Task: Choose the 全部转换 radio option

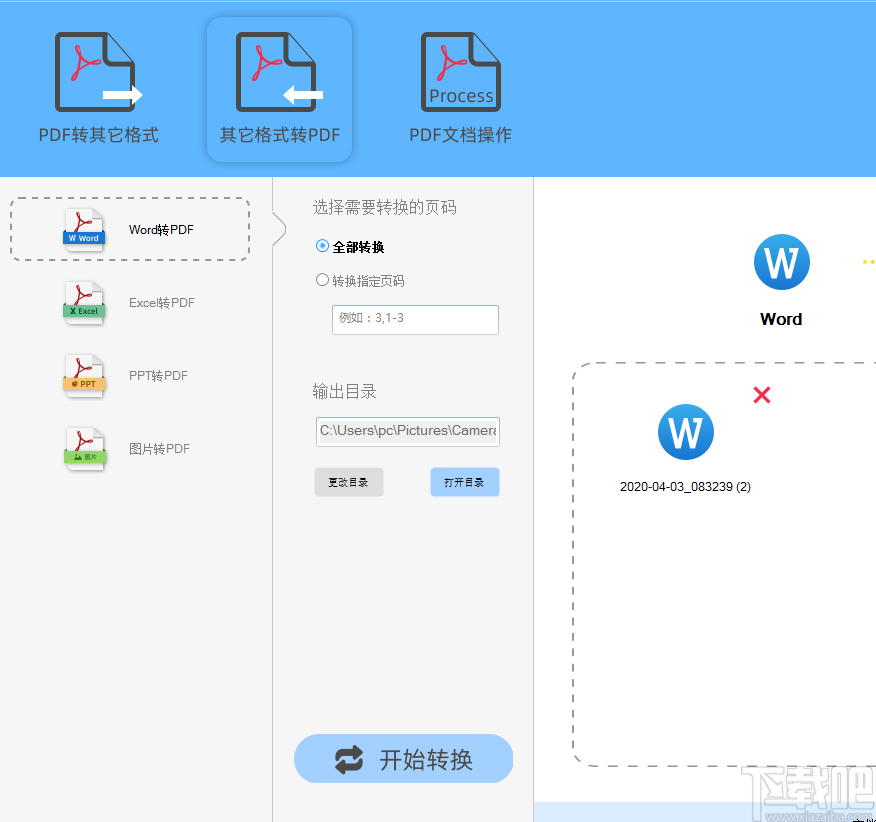Action: click(350, 246)
